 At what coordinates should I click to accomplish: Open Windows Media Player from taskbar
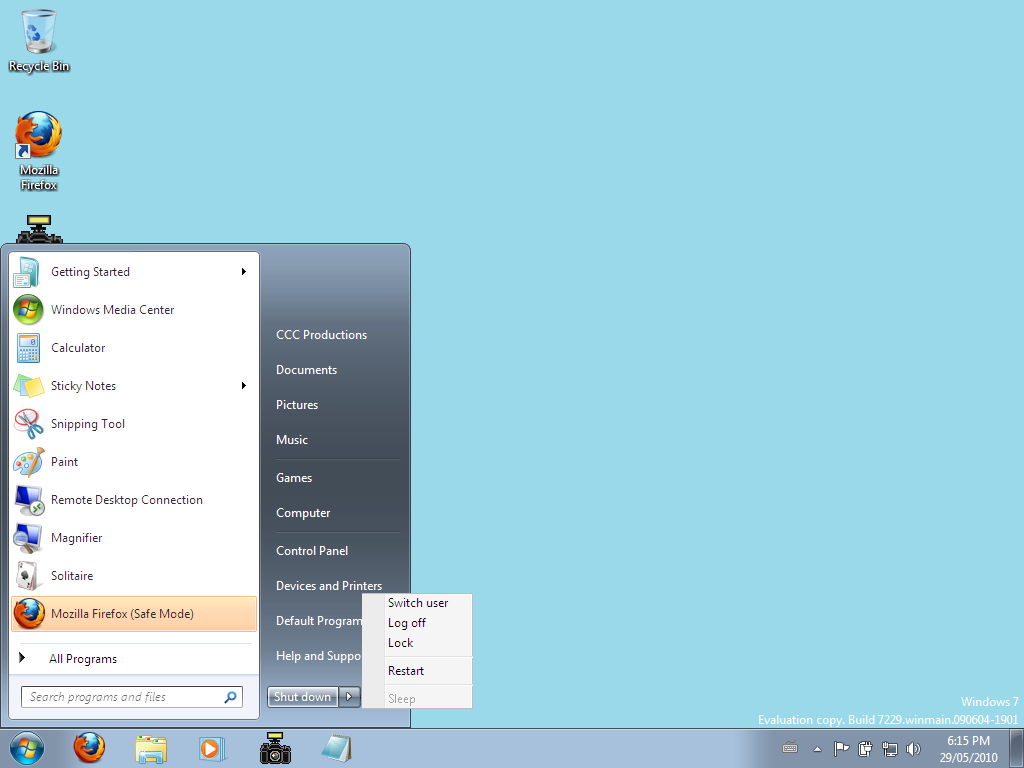[x=212, y=748]
